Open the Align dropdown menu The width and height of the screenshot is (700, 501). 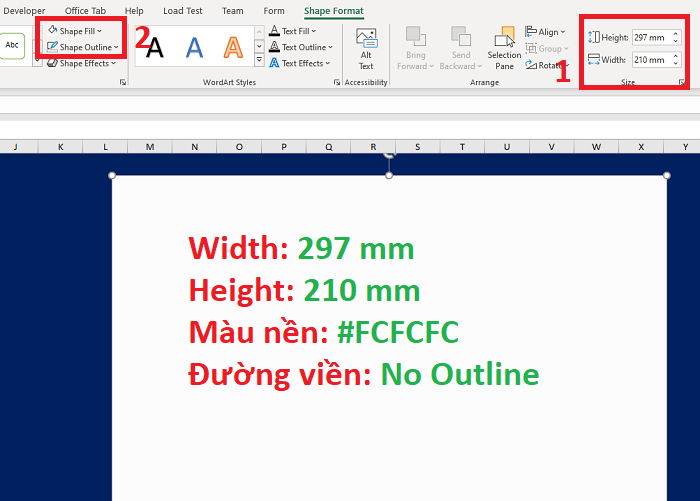tap(545, 32)
